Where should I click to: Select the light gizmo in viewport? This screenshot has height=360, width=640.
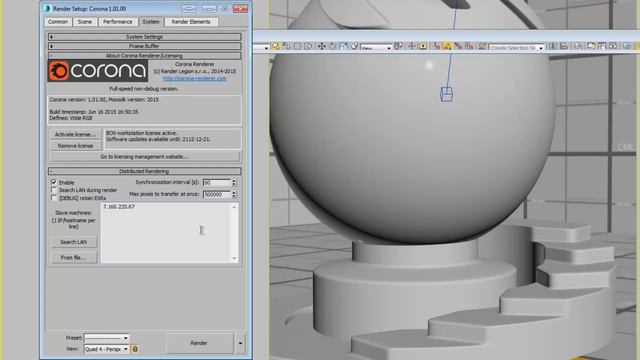click(x=446, y=94)
